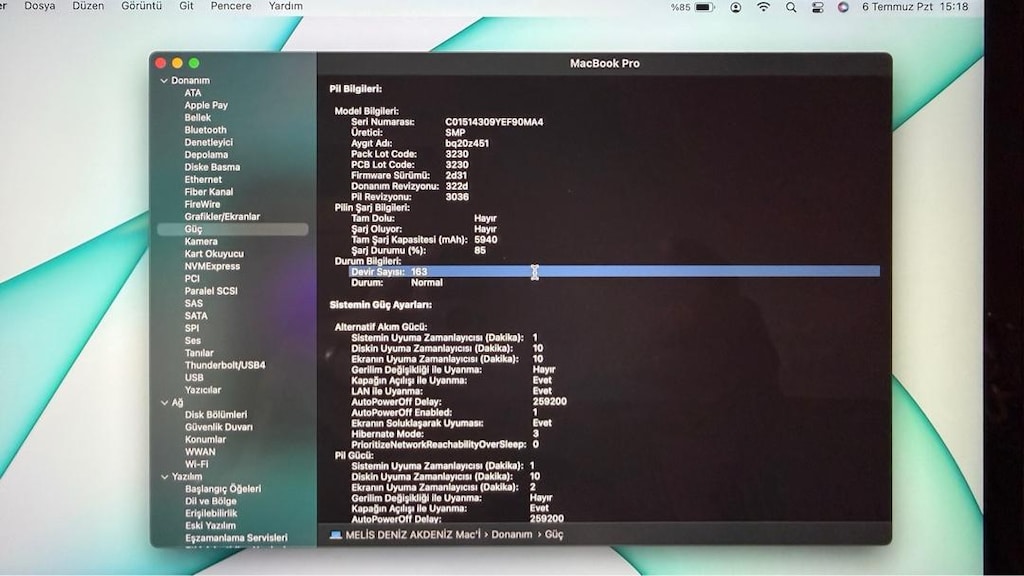
Task: Select Kart Okuyucu in the sidebar
Action: [x=214, y=254]
